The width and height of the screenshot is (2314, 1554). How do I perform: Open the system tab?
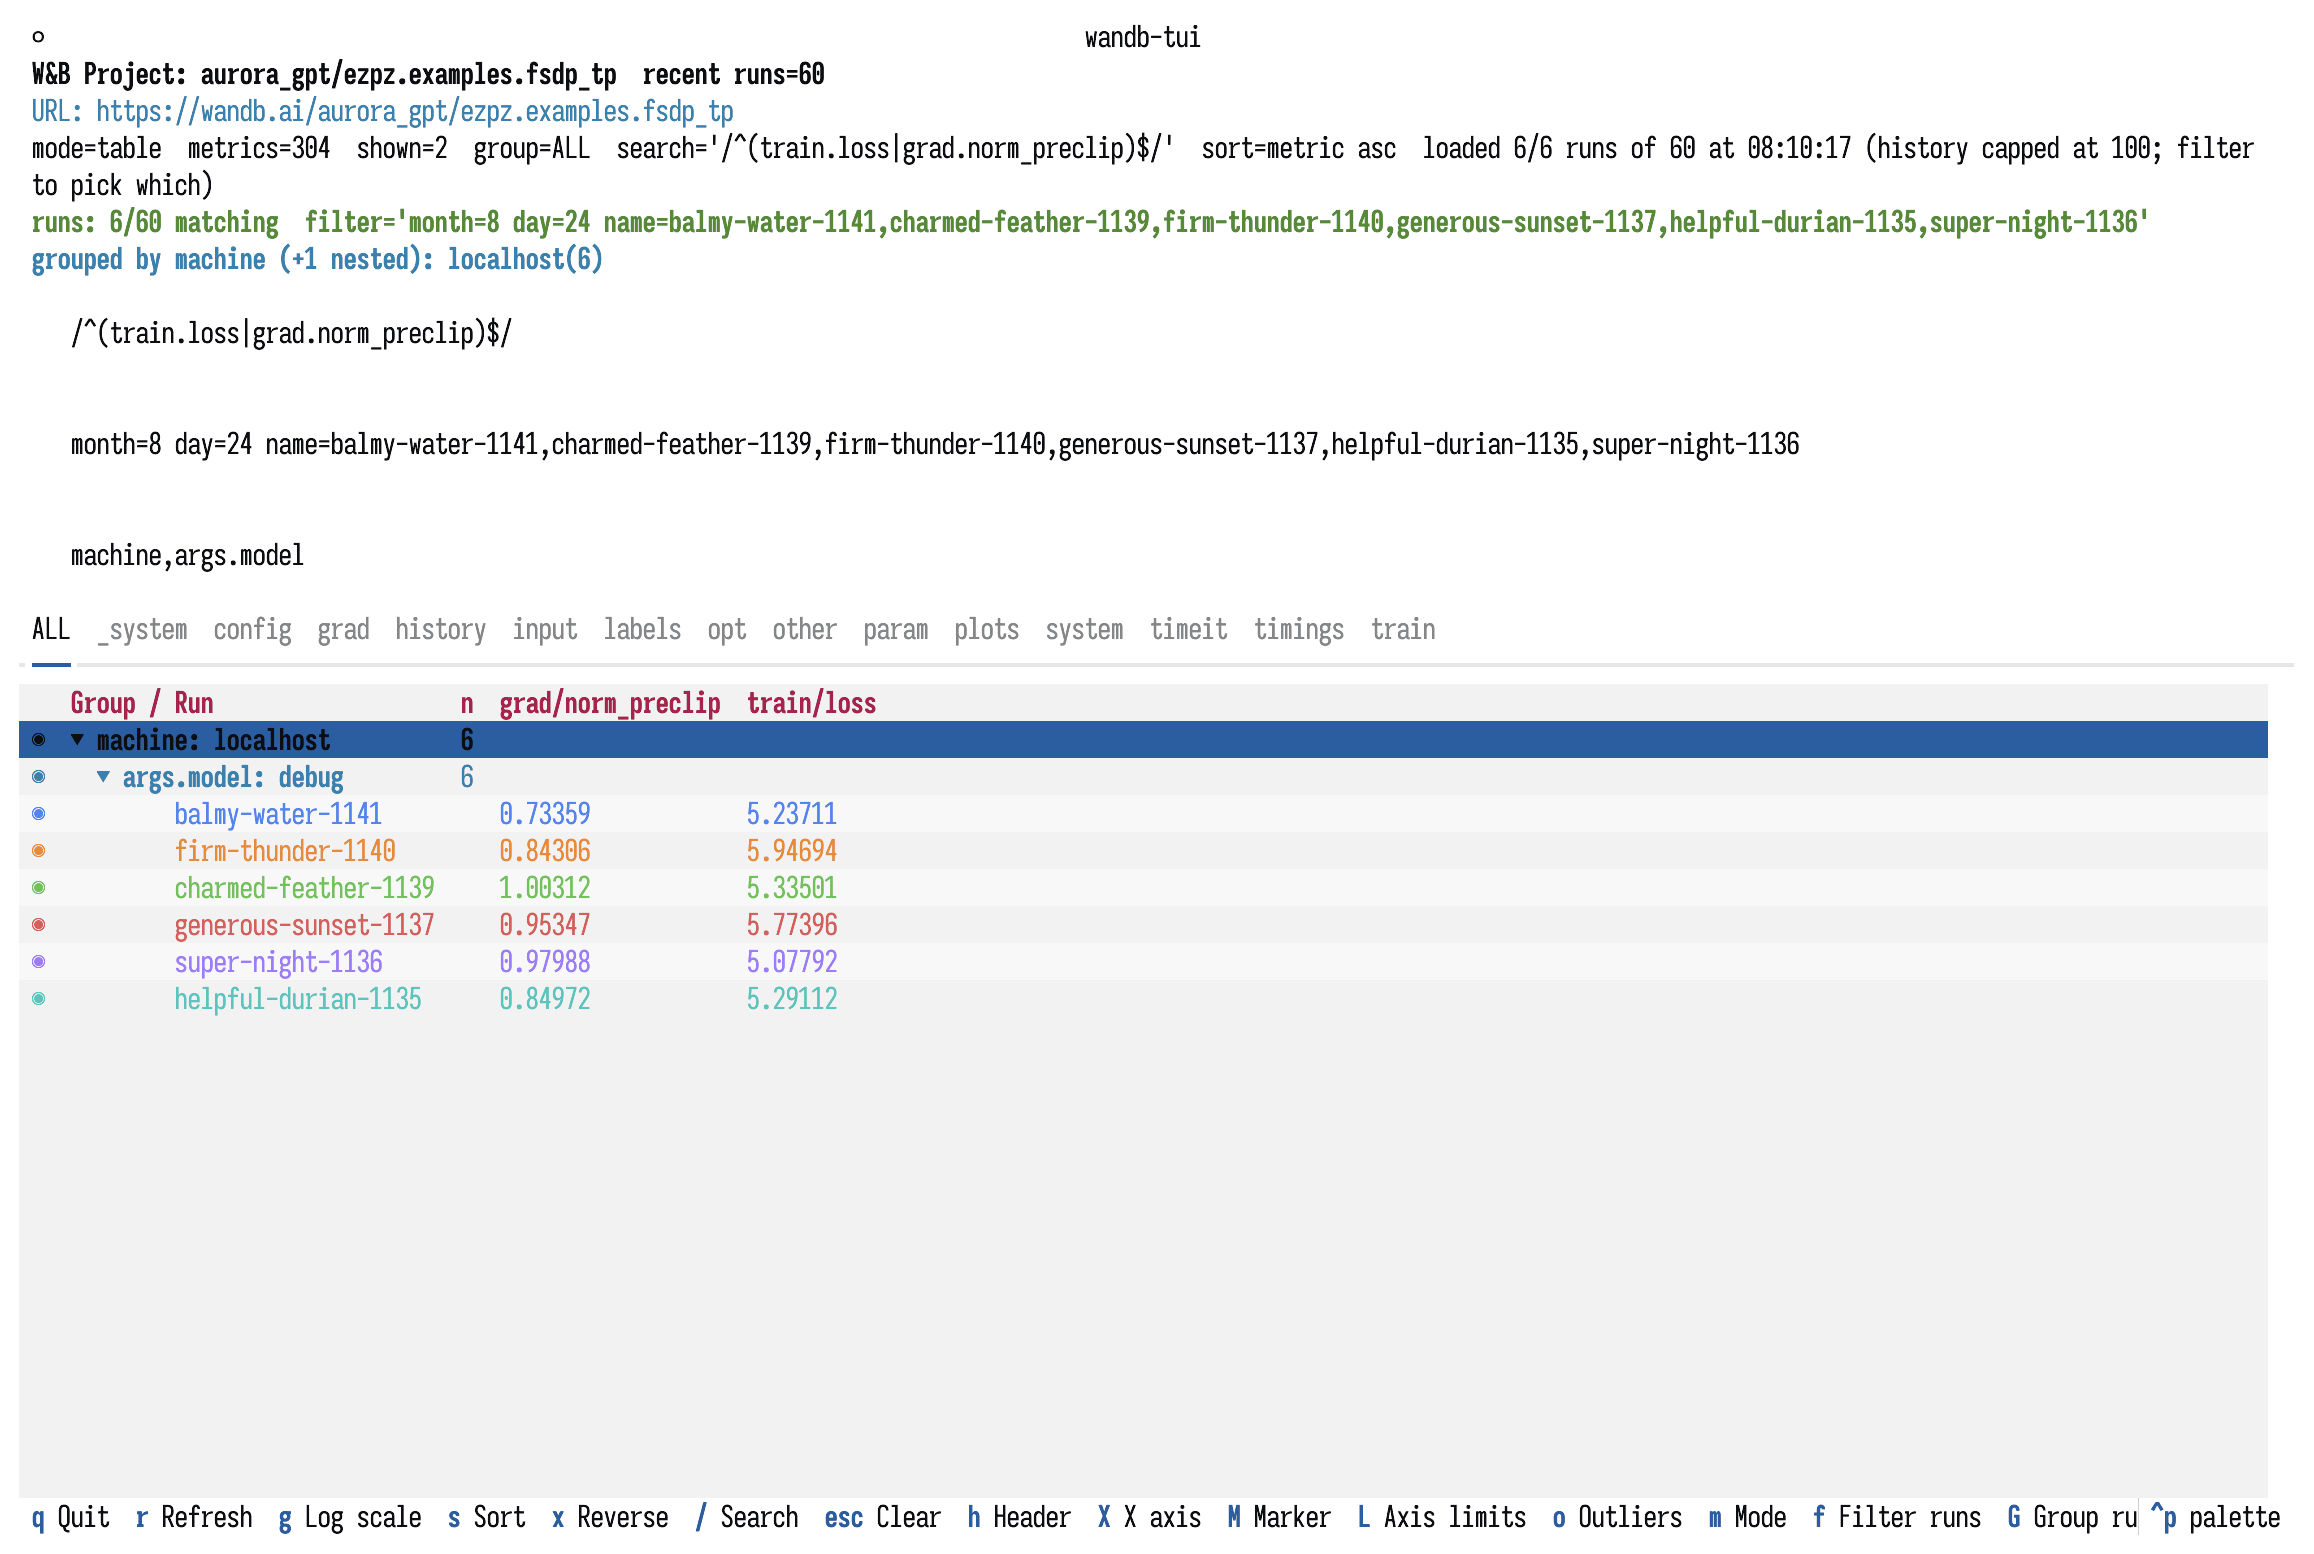coord(1084,630)
